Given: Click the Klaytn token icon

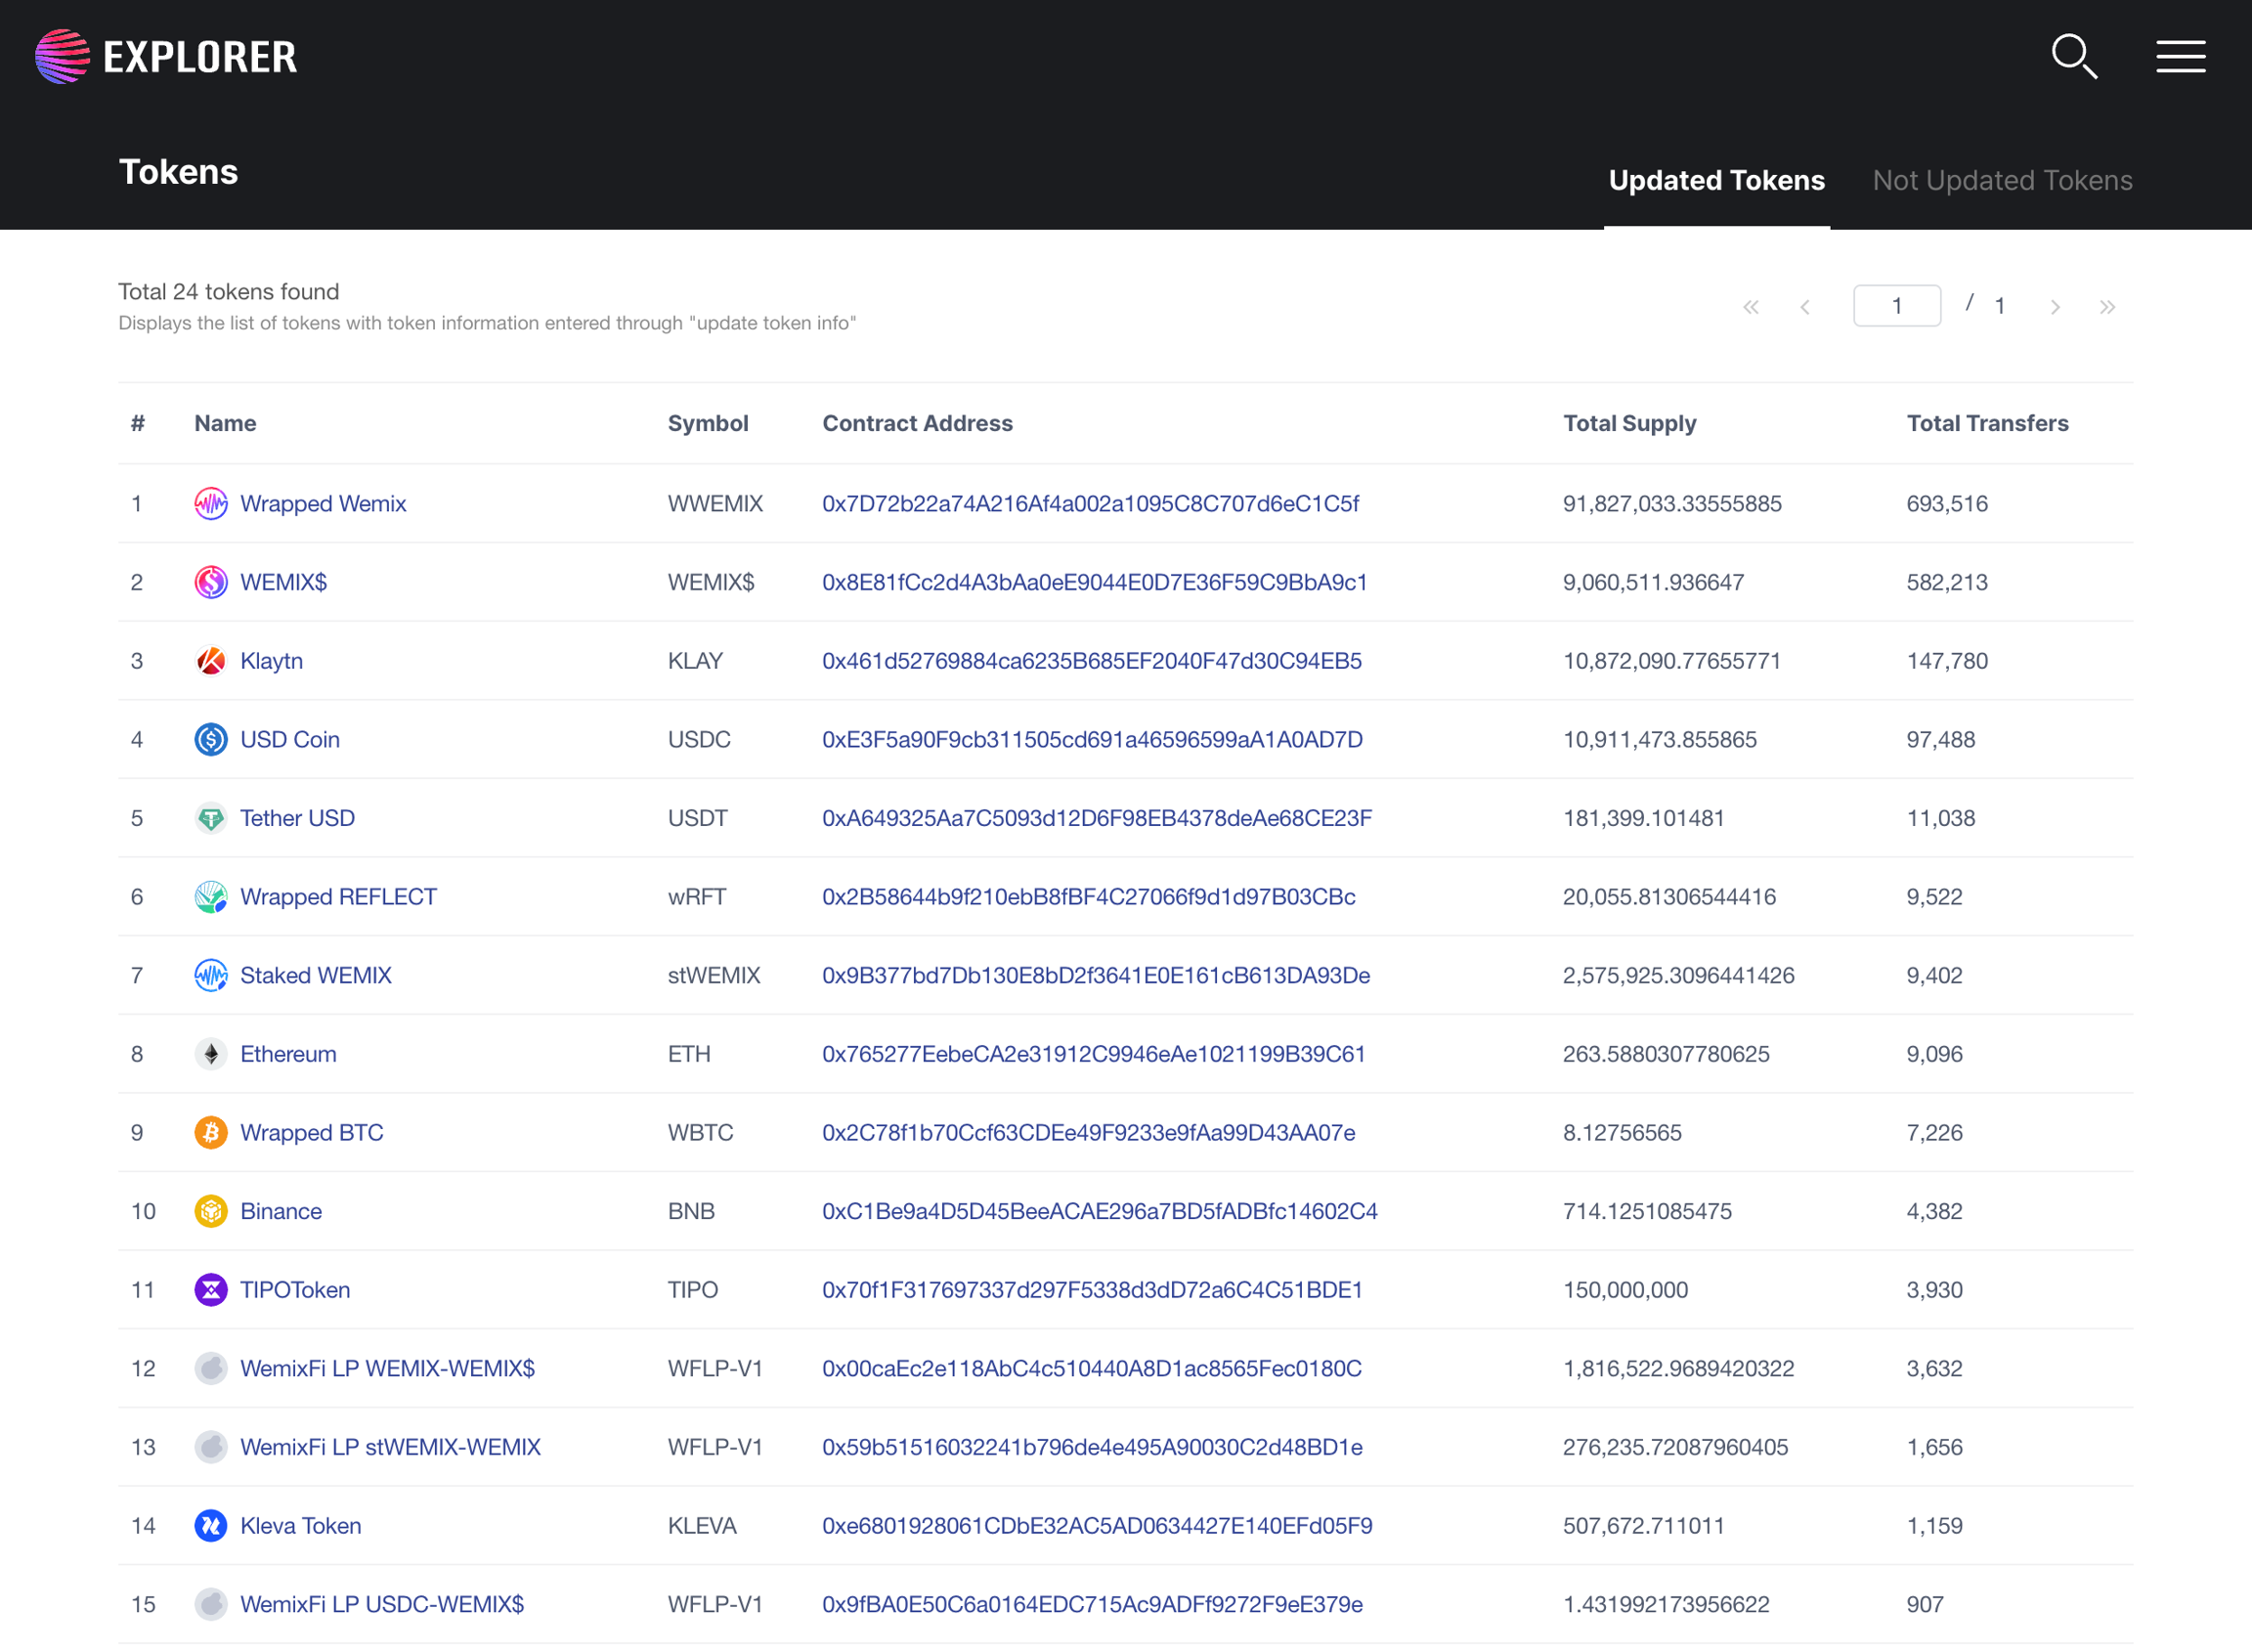Looking at the screenshot, I should [x=211, y=661].
